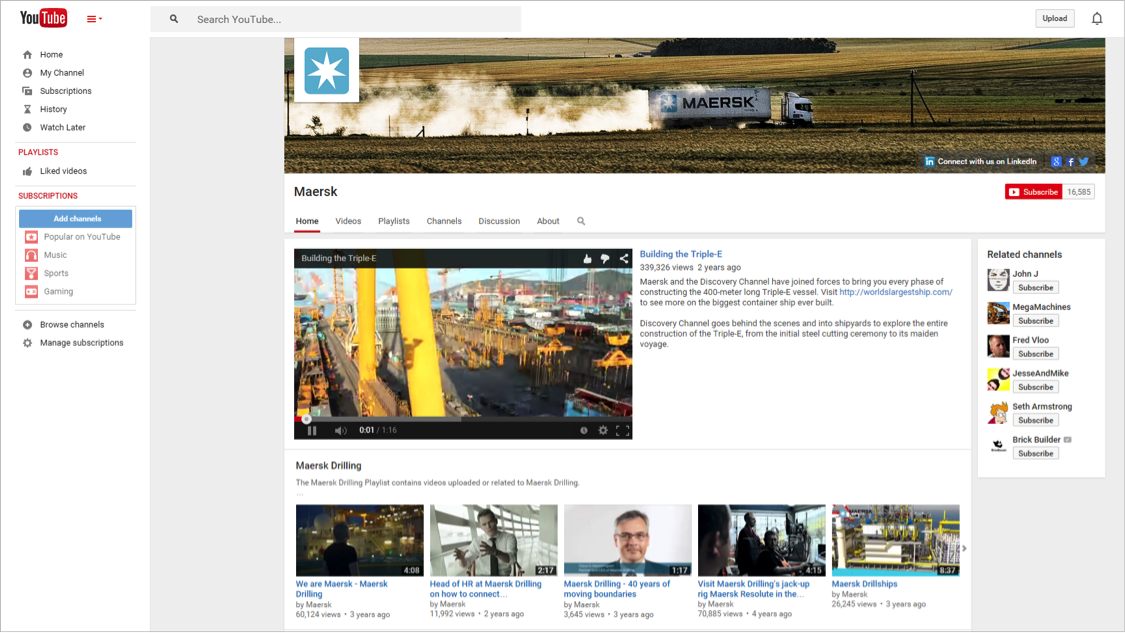Select the Gaming channel icon

[32, 291]
